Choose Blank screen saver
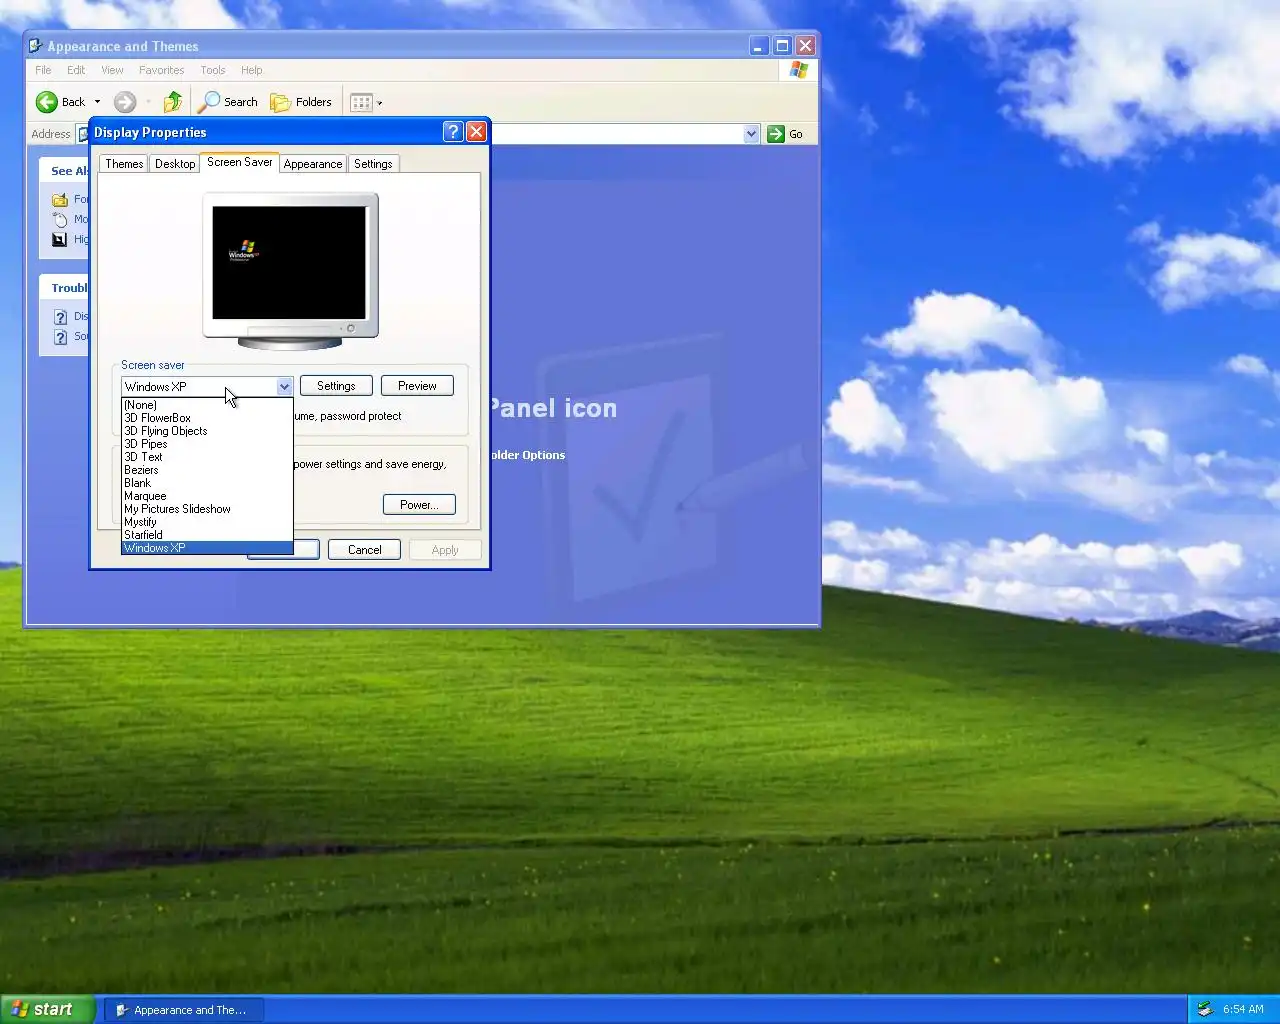Viewport: 1280px width, 1024px height. [x=207, y=483]
